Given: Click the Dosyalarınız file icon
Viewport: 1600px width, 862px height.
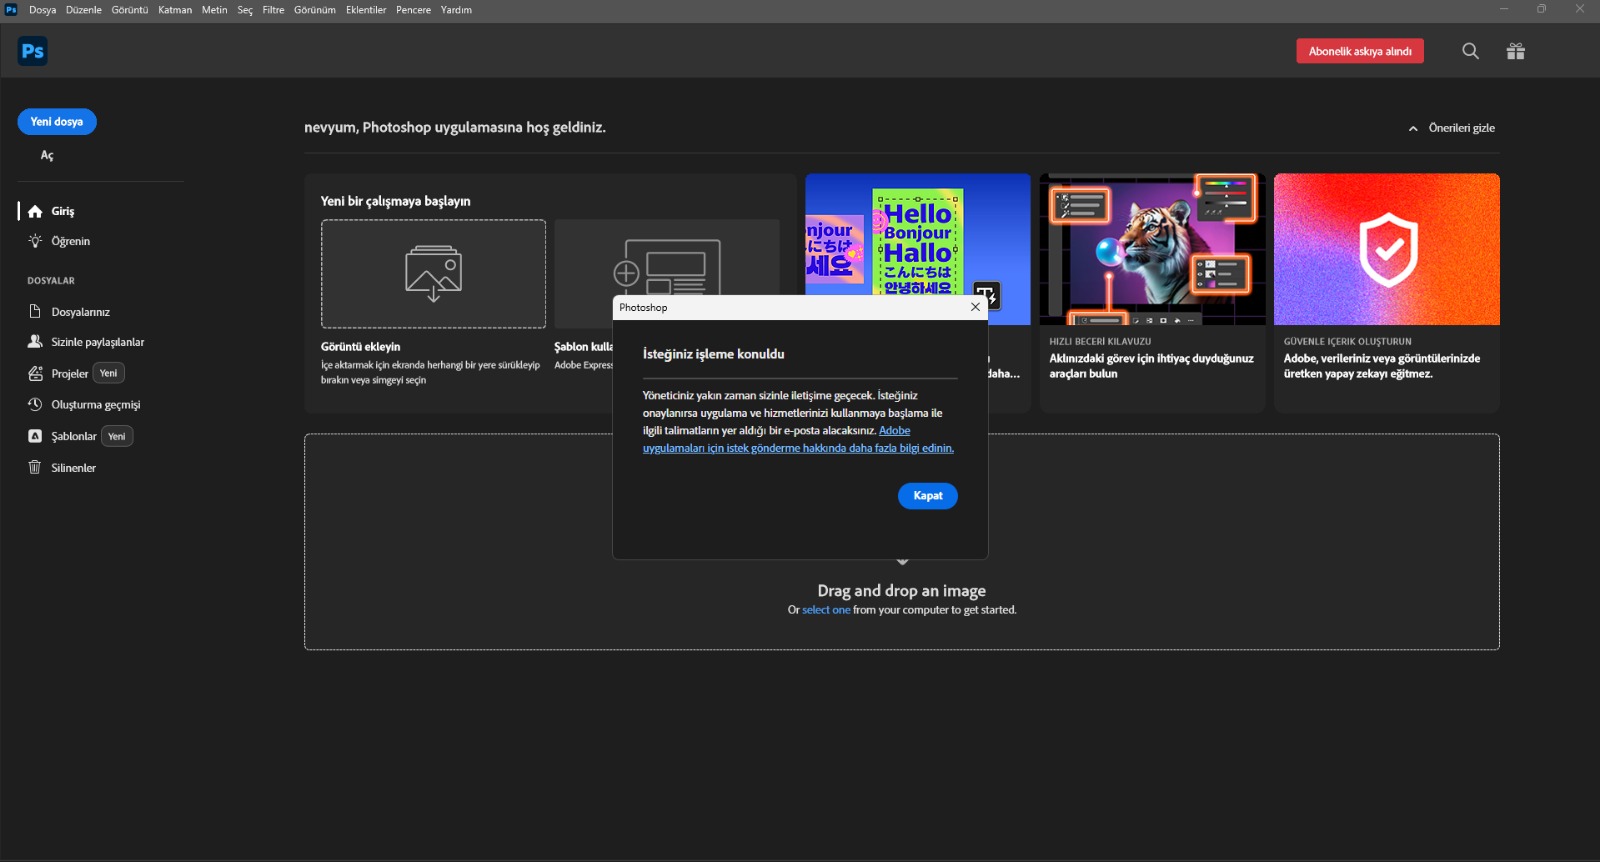Looking at the screenshot, I should (x=35, y=312).
